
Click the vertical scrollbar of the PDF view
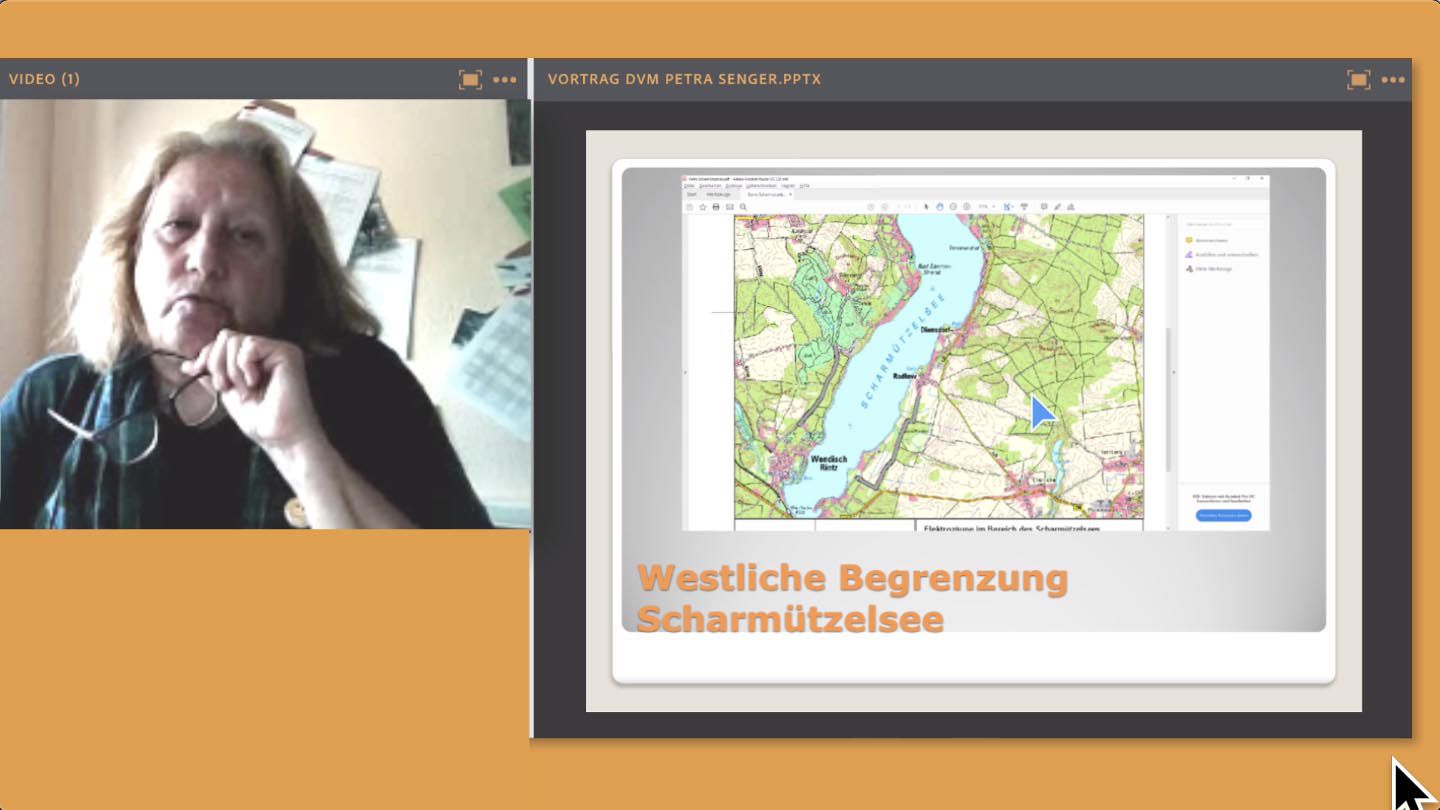pyautogui.click(x=1167, y=400)
